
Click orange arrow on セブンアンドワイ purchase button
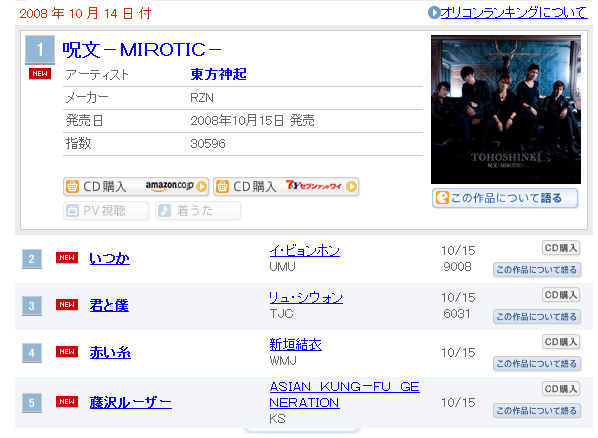click(x=351, y=187)
